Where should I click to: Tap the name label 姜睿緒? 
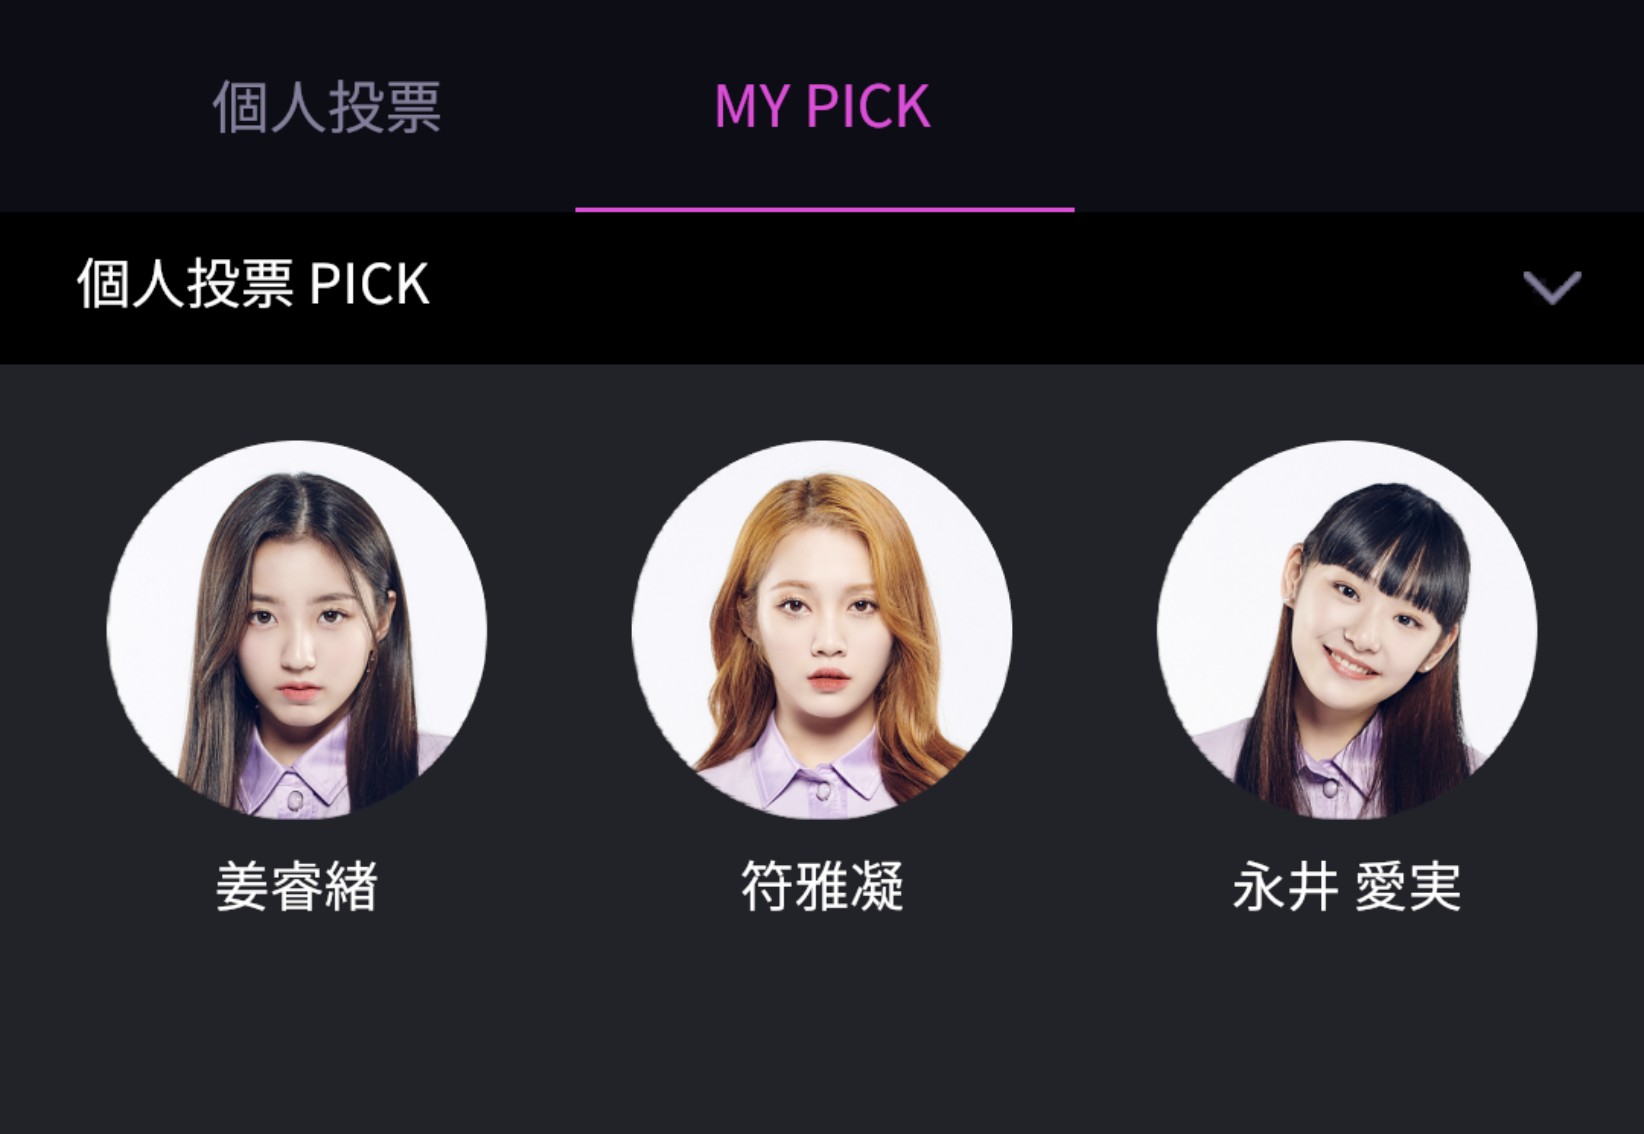297,886
